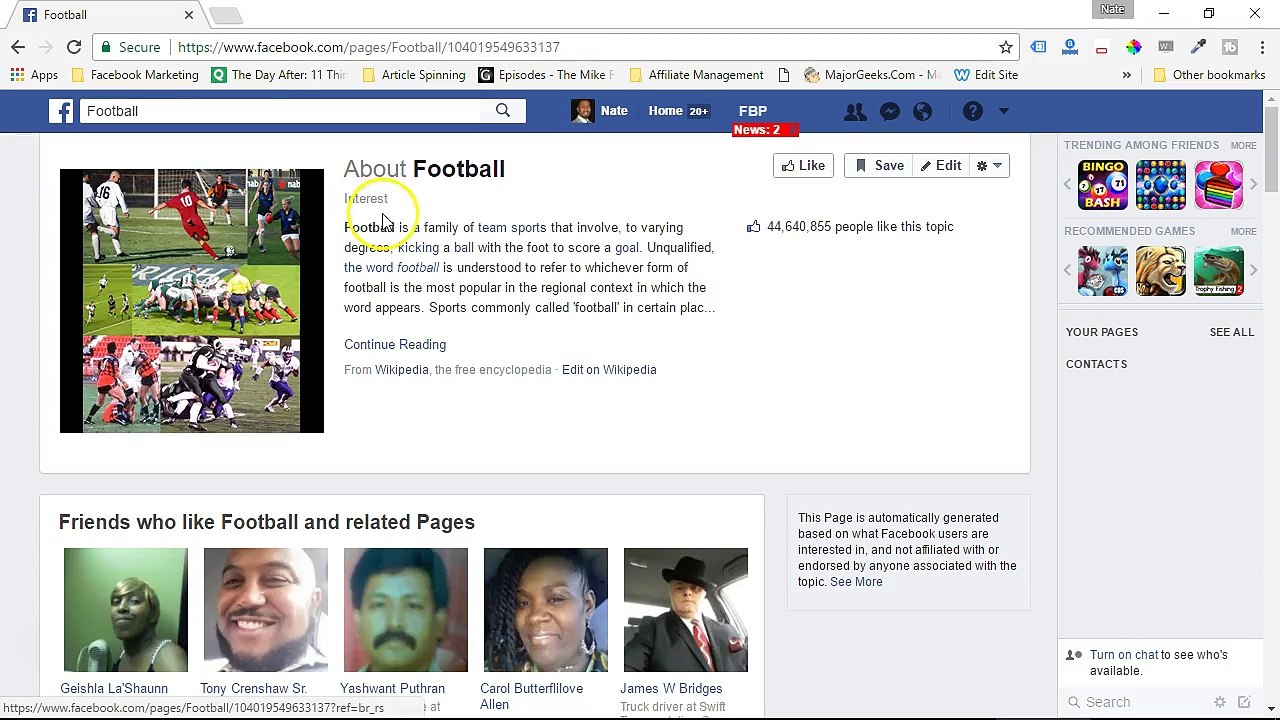Go to next recommended games with right arrow

[1253, 271]
